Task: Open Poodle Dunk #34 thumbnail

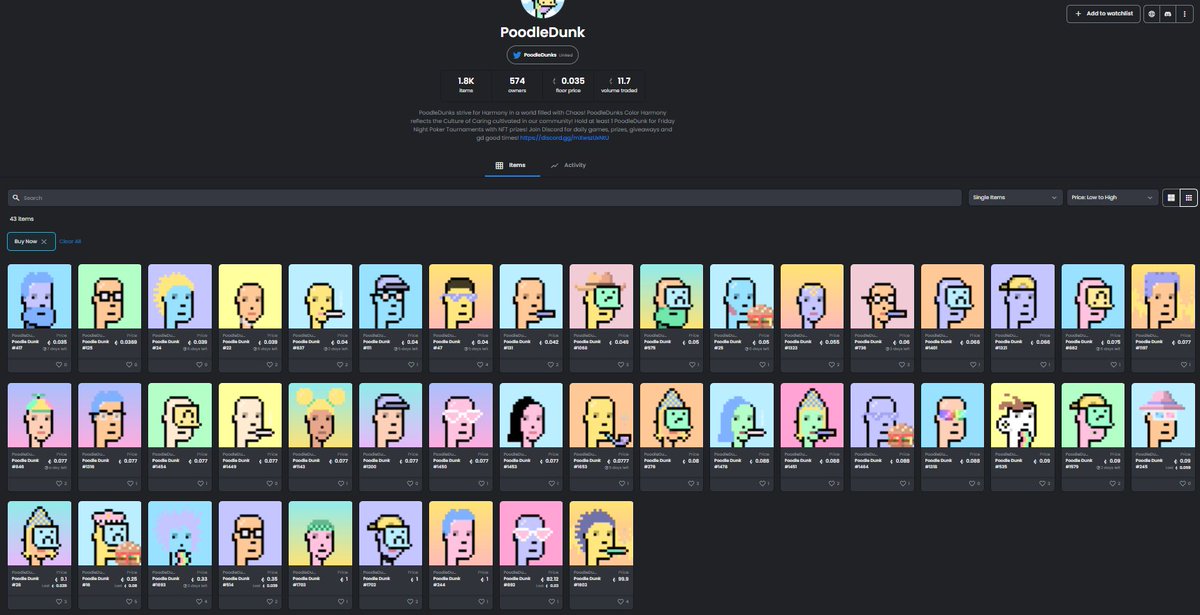Action: click(180, 296)
